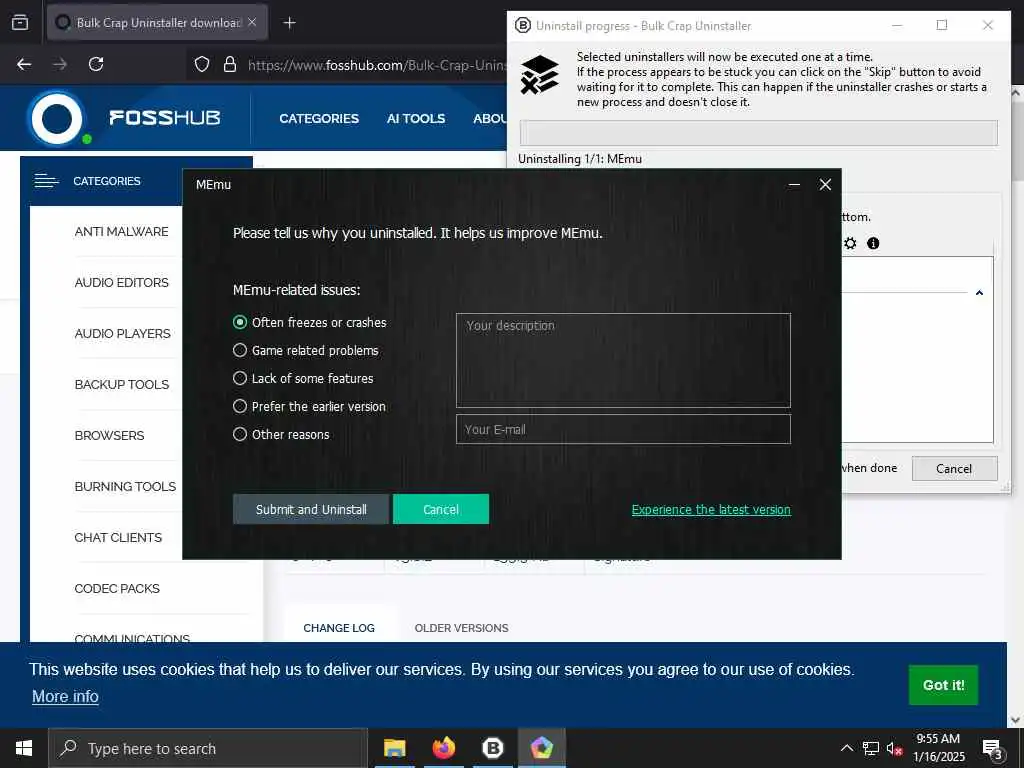This screenshot has width=1024, height=768.
Task: Click Submit and Uninstall button
Action: (311, 509)
